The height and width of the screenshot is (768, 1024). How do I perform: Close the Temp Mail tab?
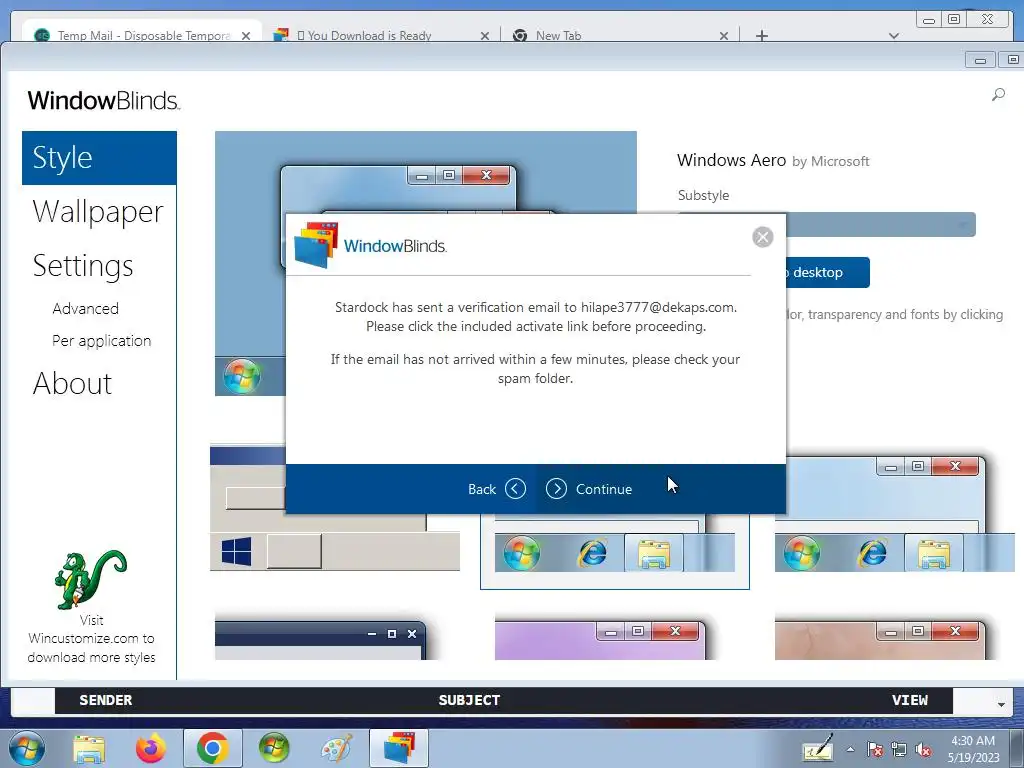tap(246, 36)
